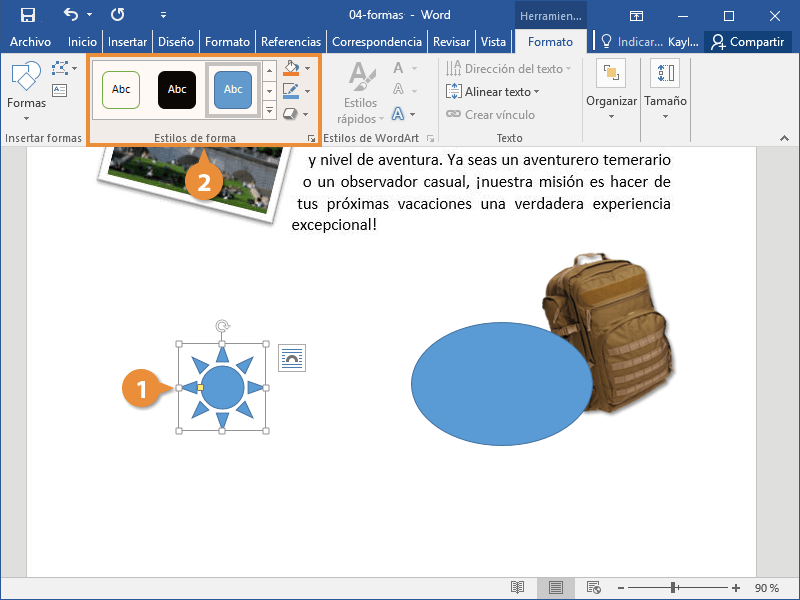The image size is (800, 600).
Task: Click the Draw Text Box icon
Action: [60, 91]
